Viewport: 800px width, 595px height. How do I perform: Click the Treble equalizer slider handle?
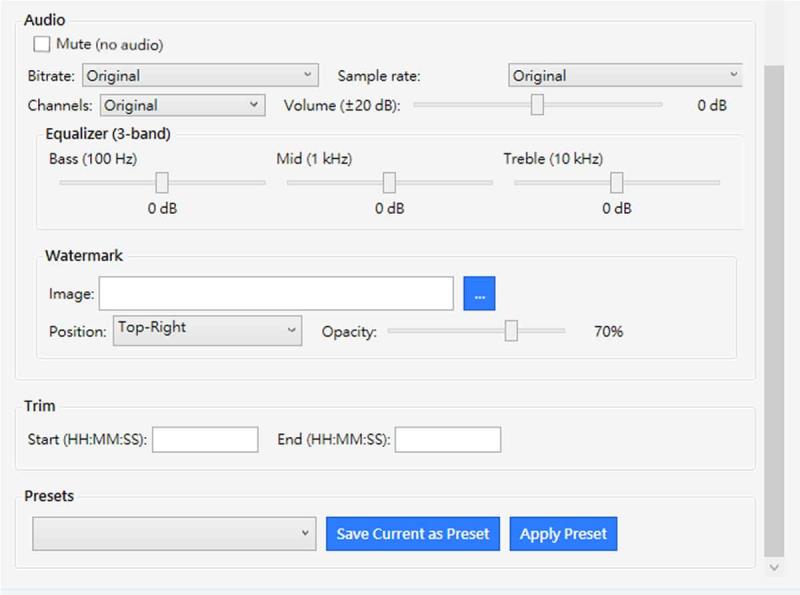(617, 183)
